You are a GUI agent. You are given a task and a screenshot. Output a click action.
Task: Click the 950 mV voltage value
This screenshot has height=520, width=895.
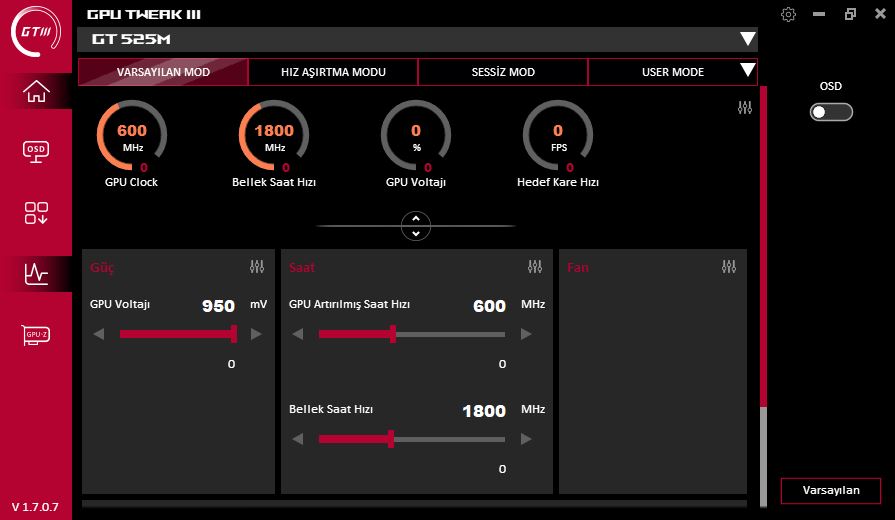(x=219, y=306)
